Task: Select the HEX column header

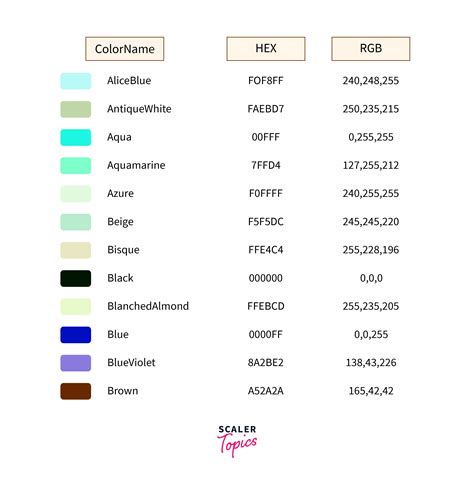Action: click(266, 49)
